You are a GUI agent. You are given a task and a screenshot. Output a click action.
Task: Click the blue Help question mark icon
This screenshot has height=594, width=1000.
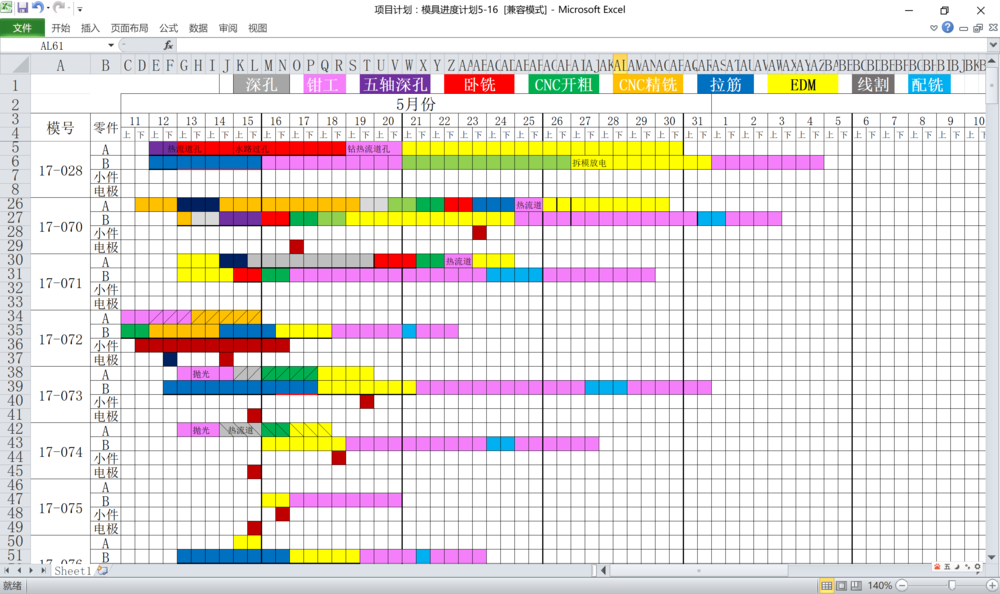pyautogui.click(x=948, y=27)
